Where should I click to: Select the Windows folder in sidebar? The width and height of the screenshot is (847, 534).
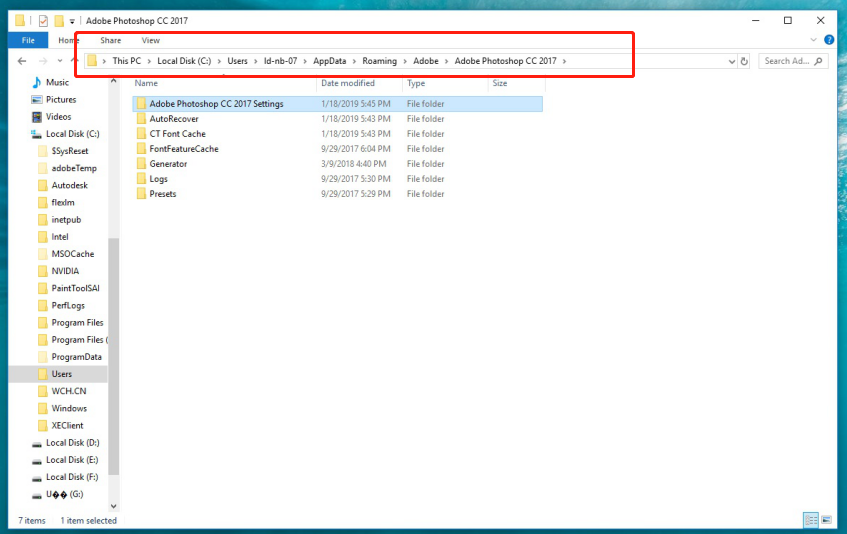(69, 409)
